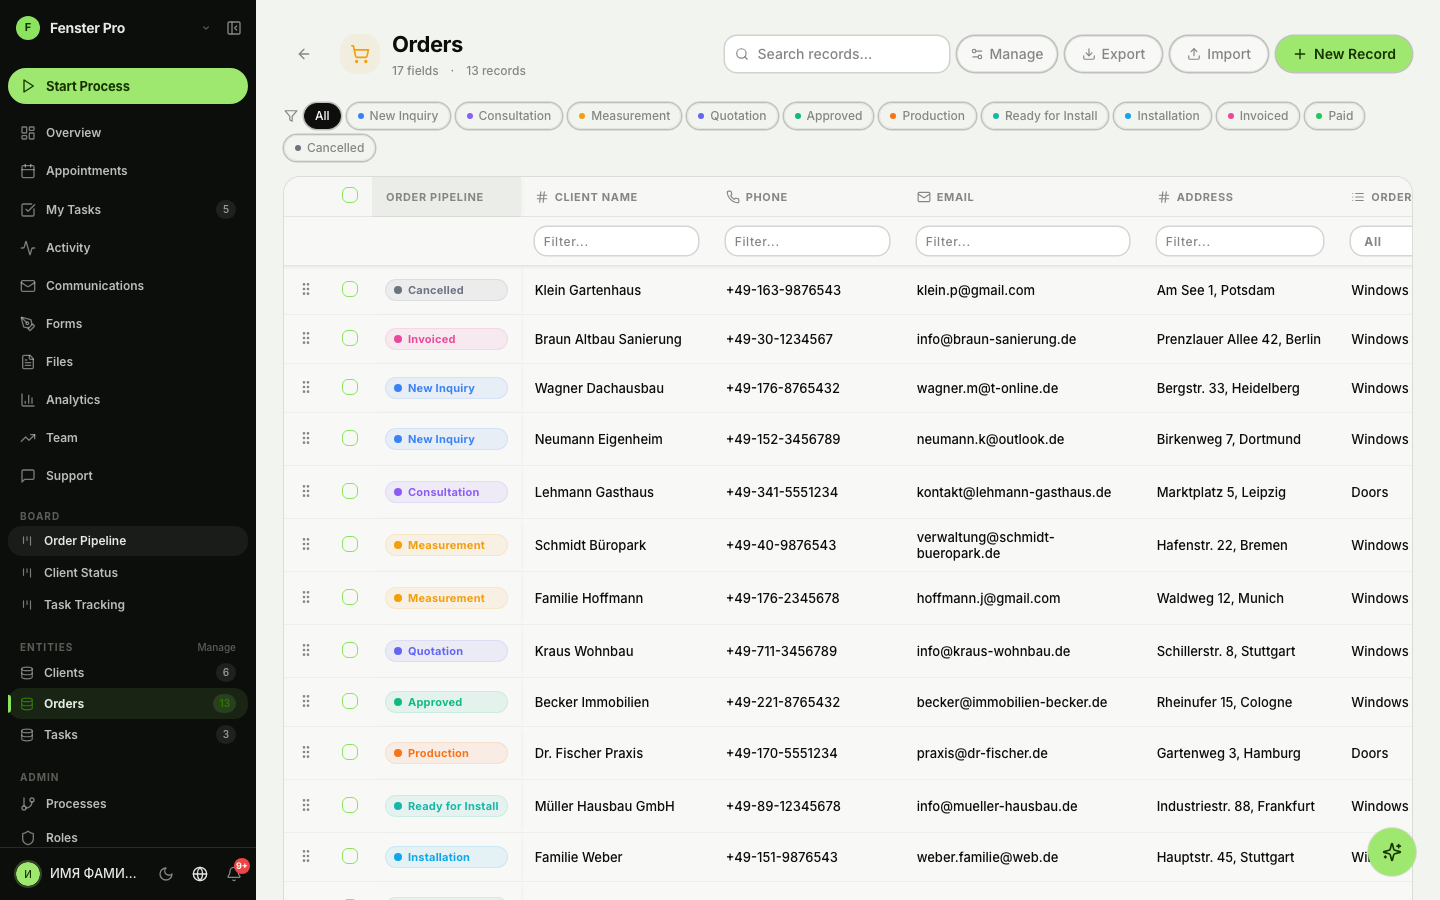Click drag handle of Familie Weber row
Viewport: 1440px width, 900px height.
(x=306, y=856)
